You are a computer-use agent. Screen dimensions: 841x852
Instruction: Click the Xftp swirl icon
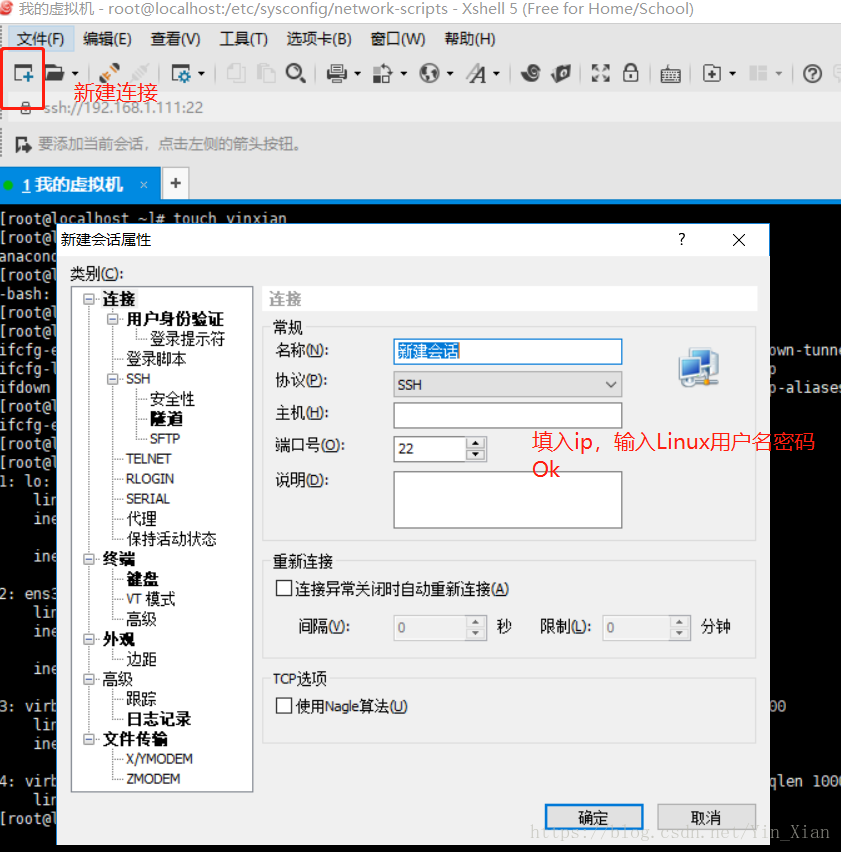coord(530,73)
